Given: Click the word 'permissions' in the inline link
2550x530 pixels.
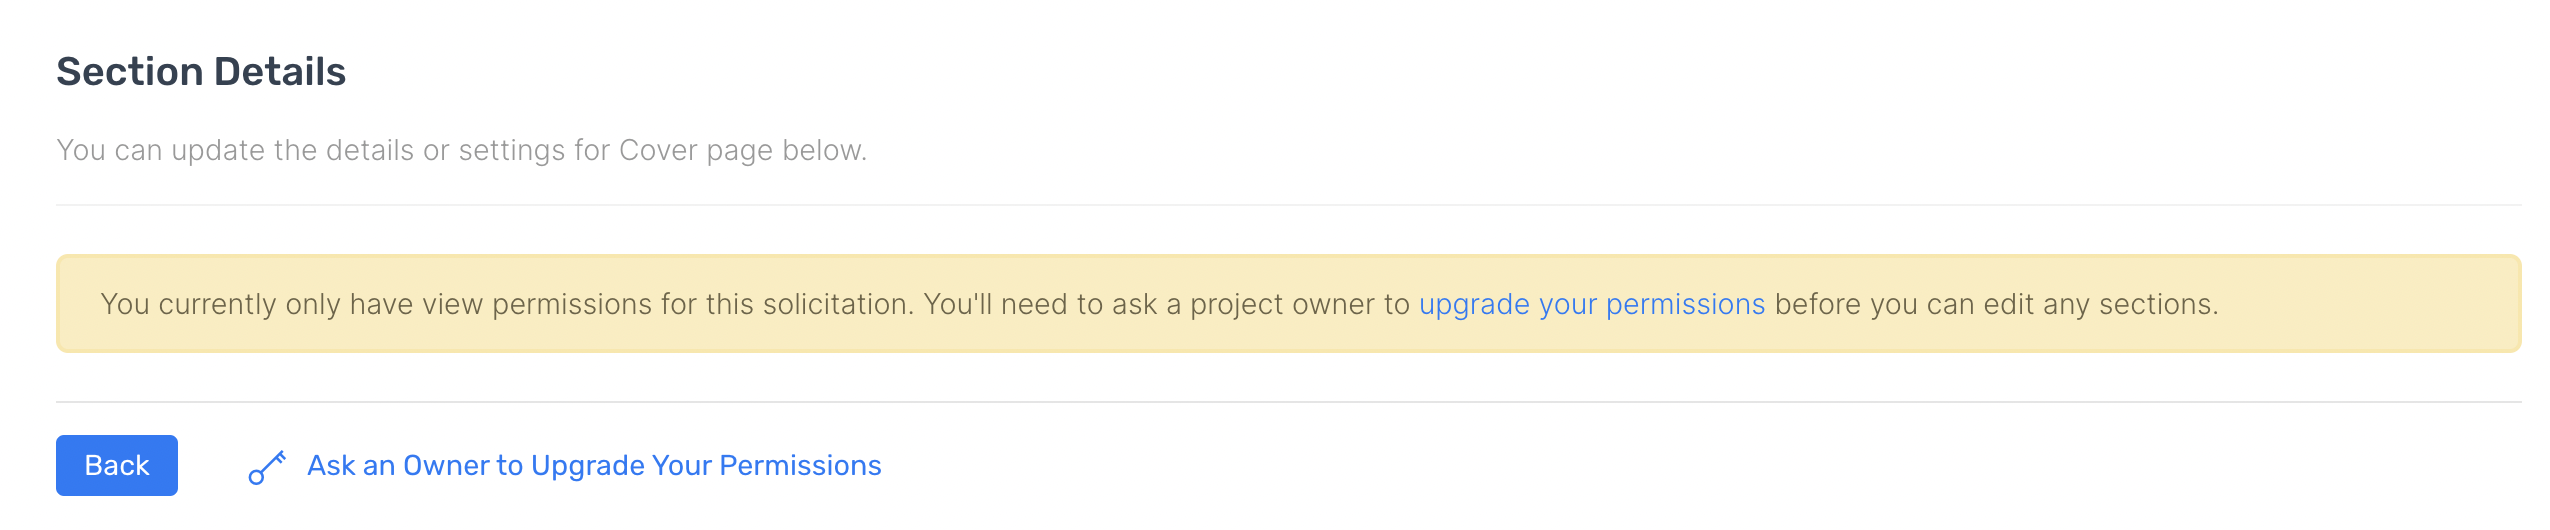Looking at the screenshot, I should [1685, 304].
